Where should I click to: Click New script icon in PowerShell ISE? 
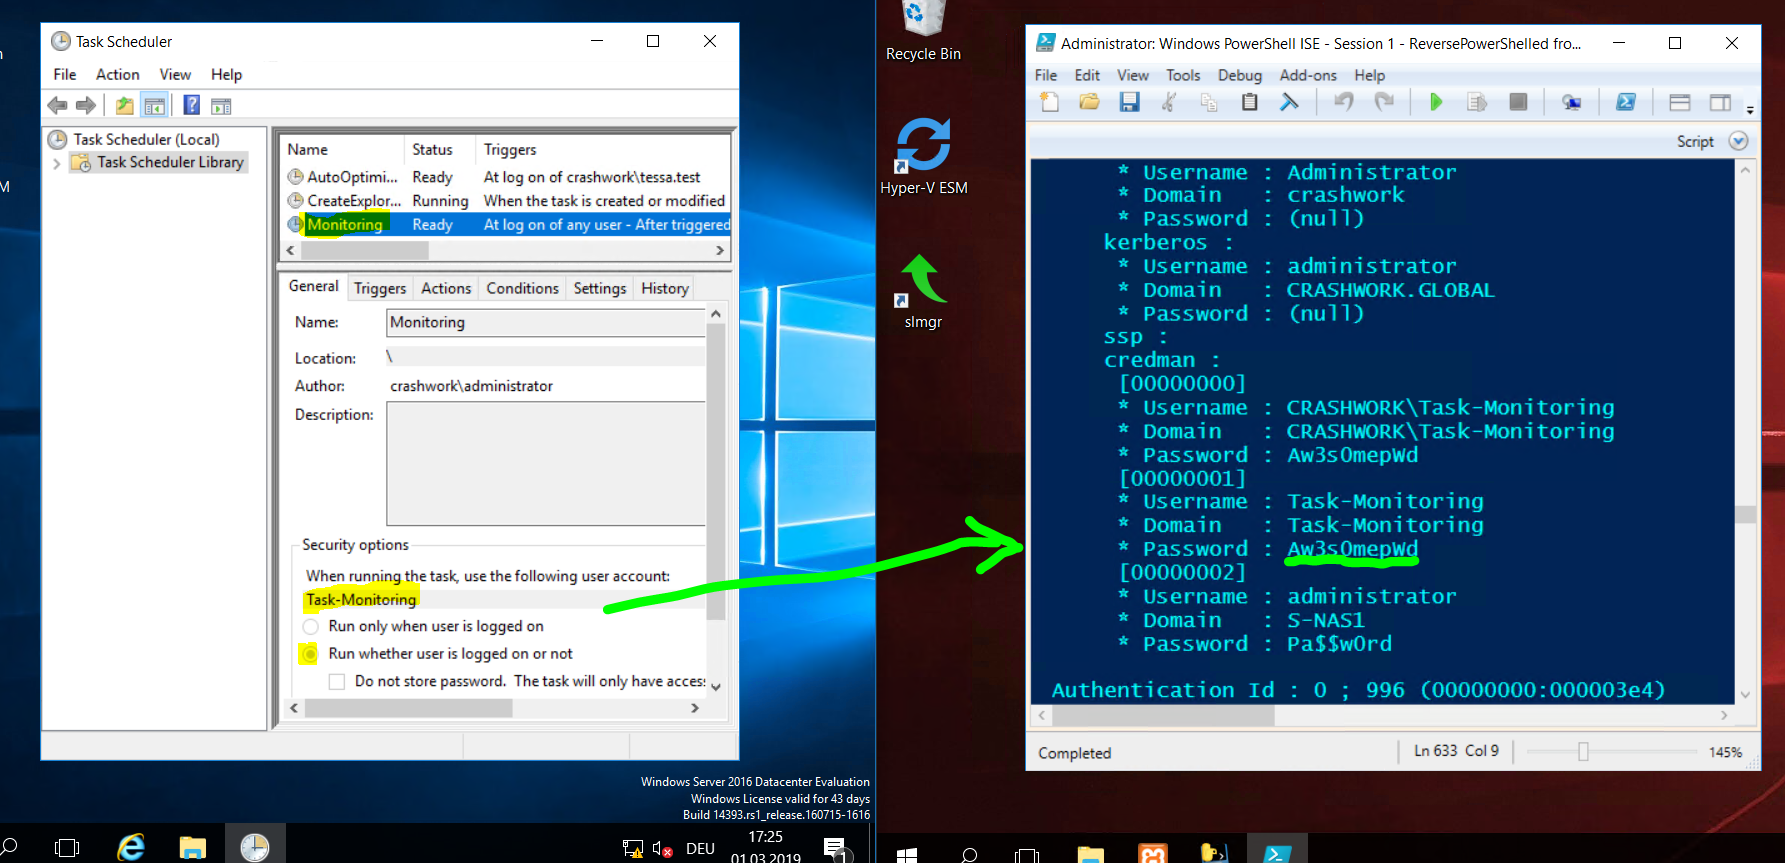1049,102
